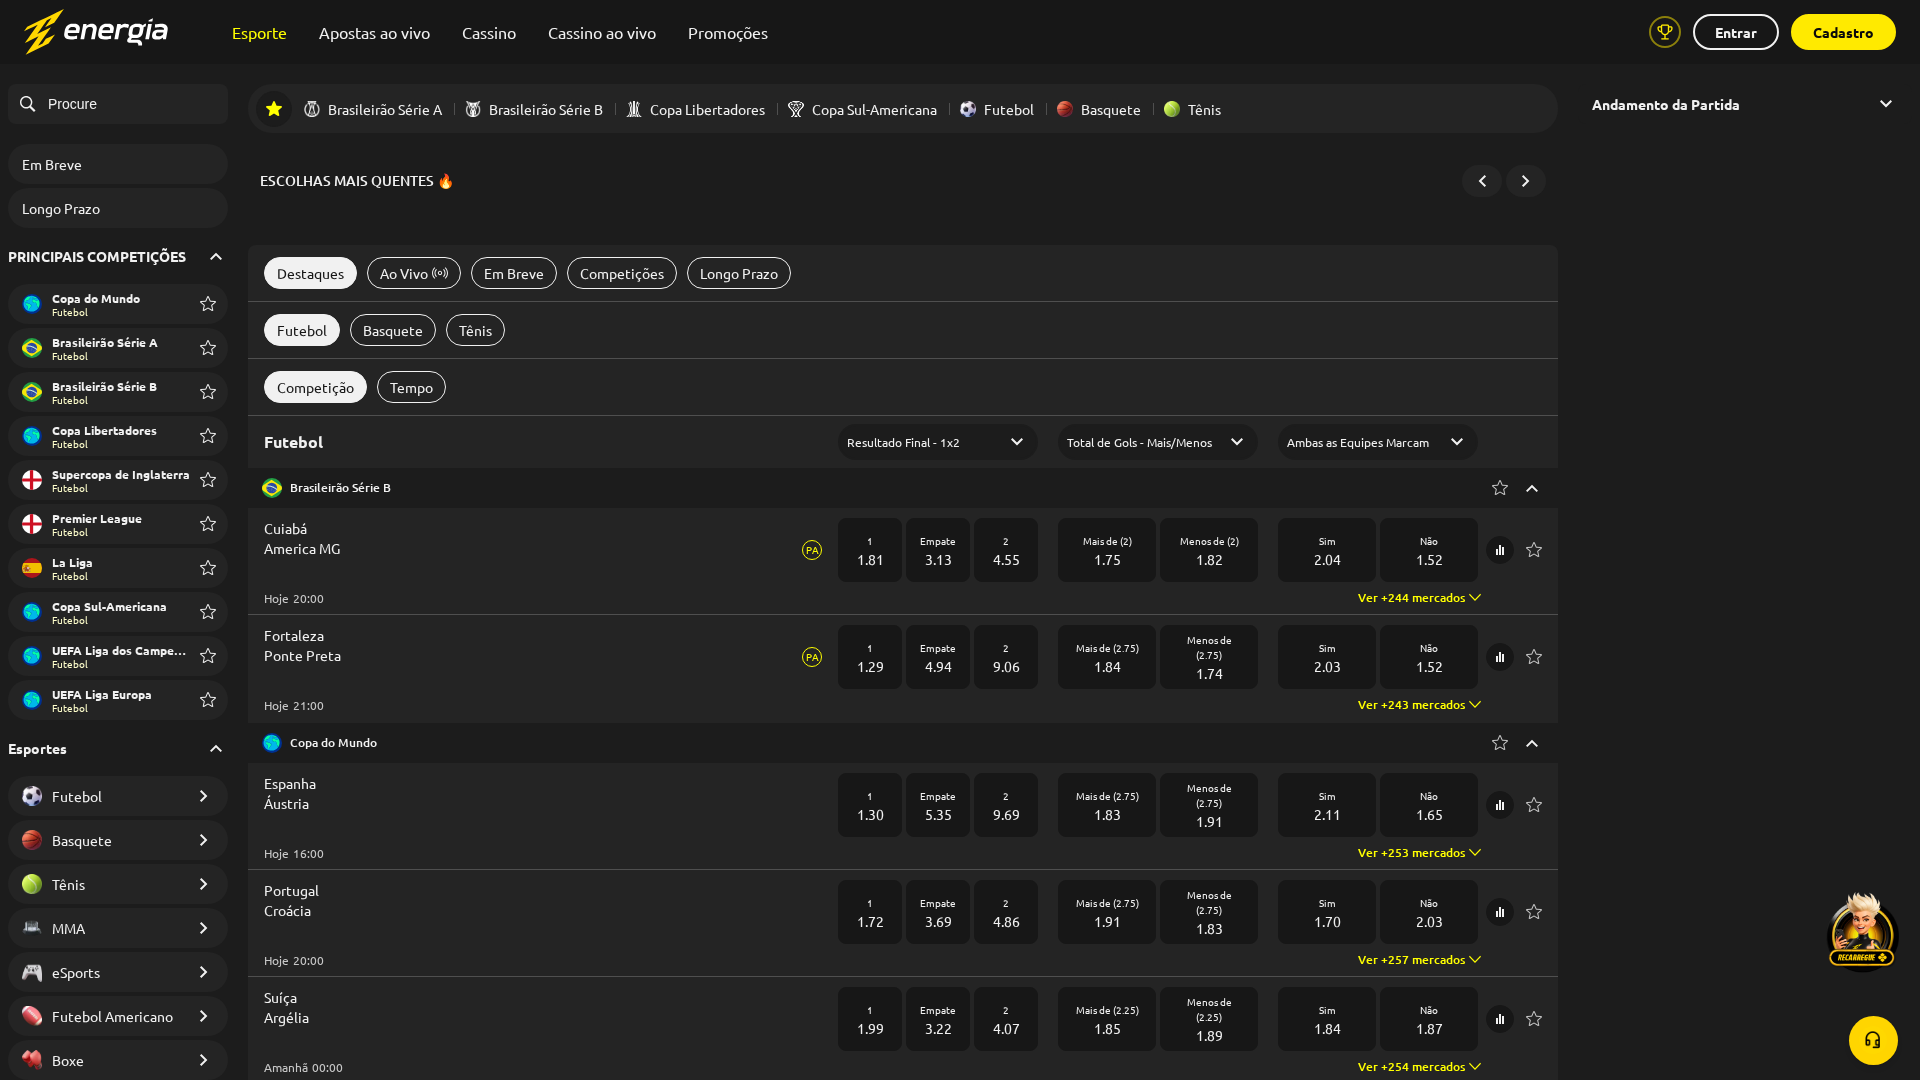Show stats for Espanha vs Áustria
1920x1080 pixels.
point(1500,805)
